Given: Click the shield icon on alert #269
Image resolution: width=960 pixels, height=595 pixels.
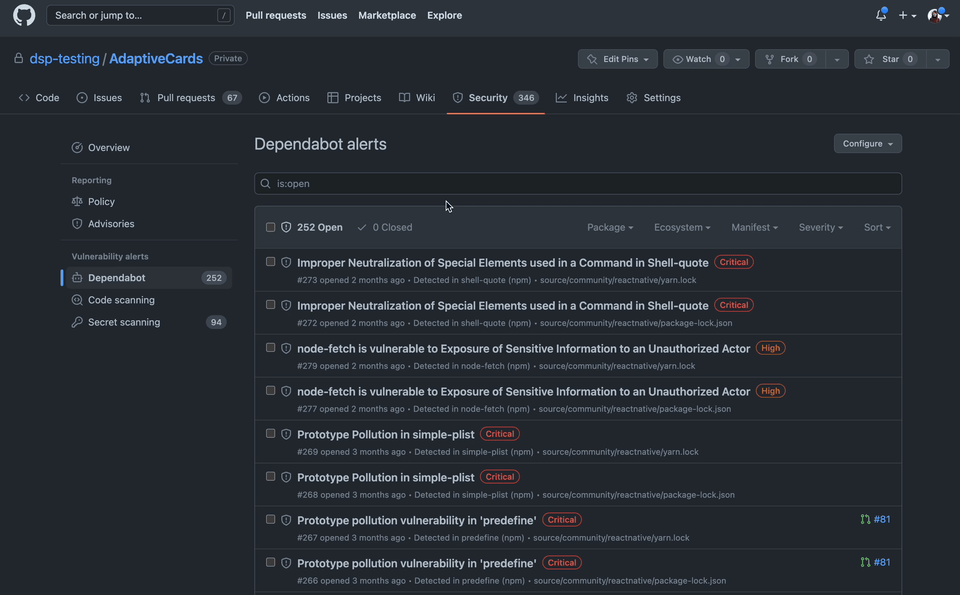Looking at the screenshot, I should point(286,434).
